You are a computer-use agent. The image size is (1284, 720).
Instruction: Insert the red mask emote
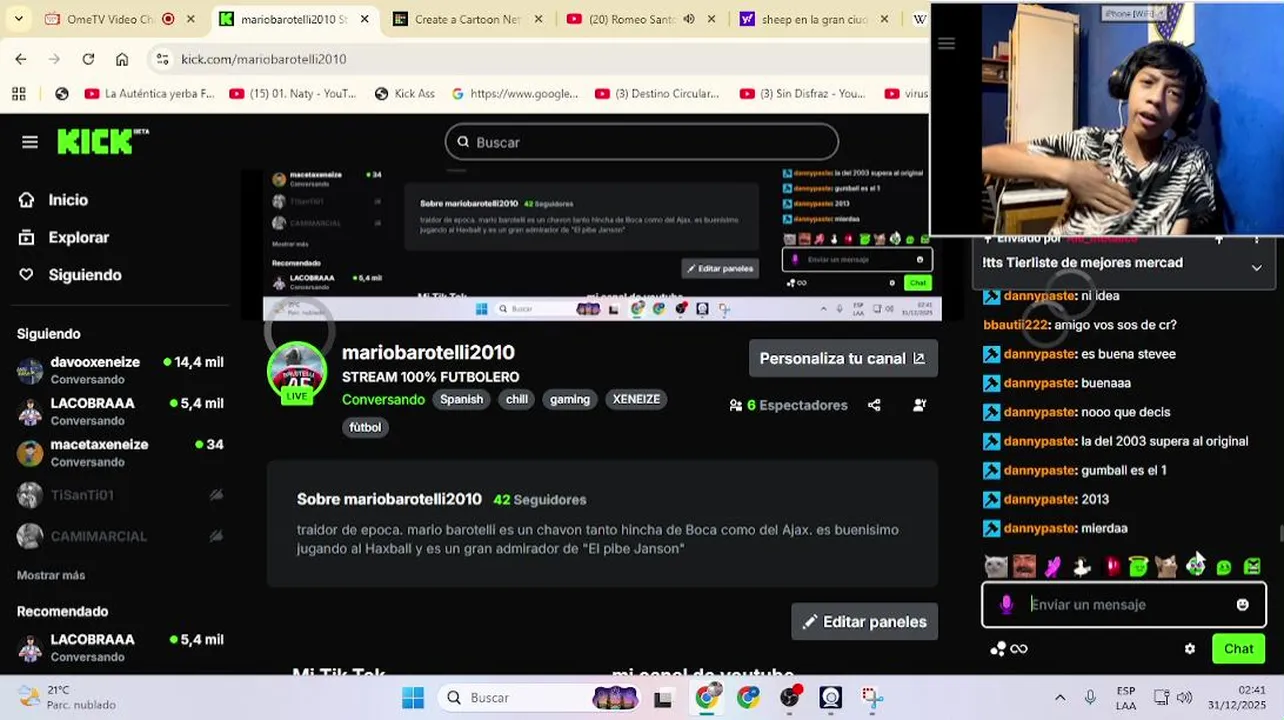[1111, 566]
